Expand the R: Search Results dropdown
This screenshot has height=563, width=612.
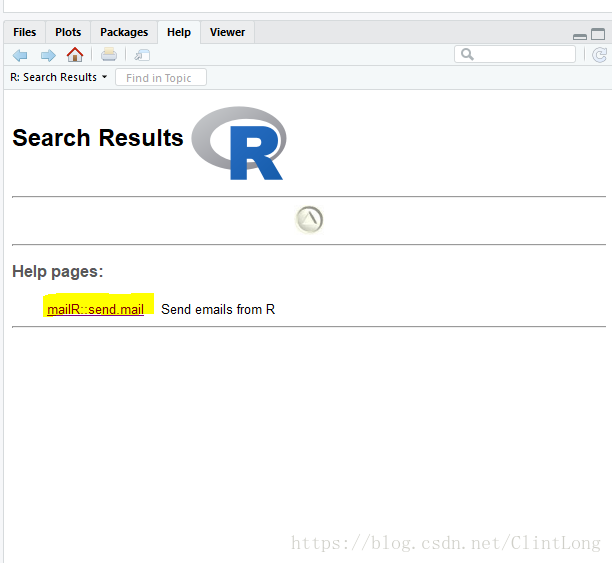[59, 77]
